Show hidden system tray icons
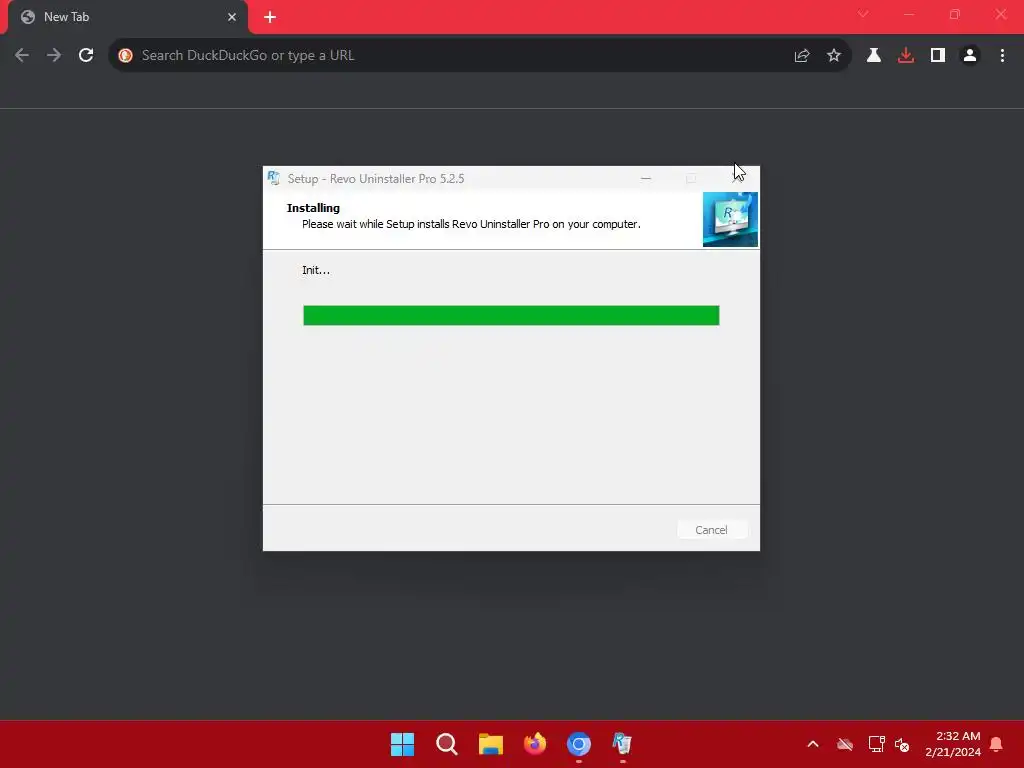Screen dimensions: 1024x768 pos(813,744)
